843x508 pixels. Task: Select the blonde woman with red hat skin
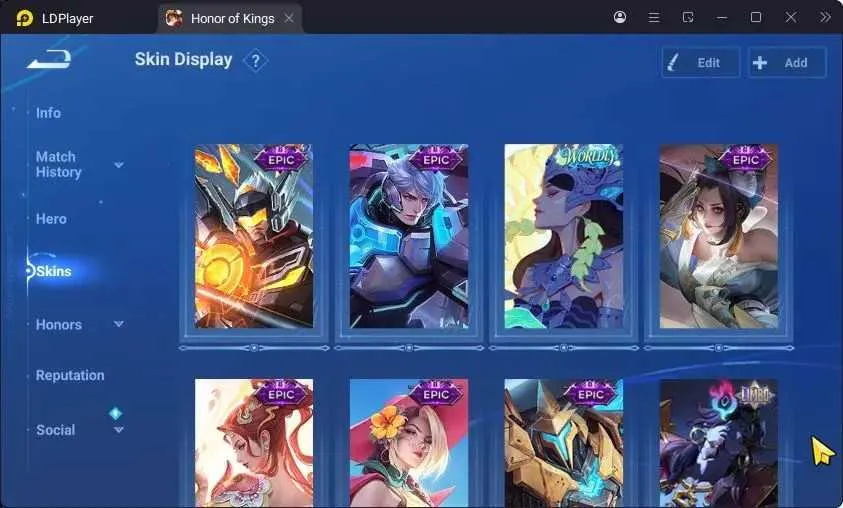[409, 443]
